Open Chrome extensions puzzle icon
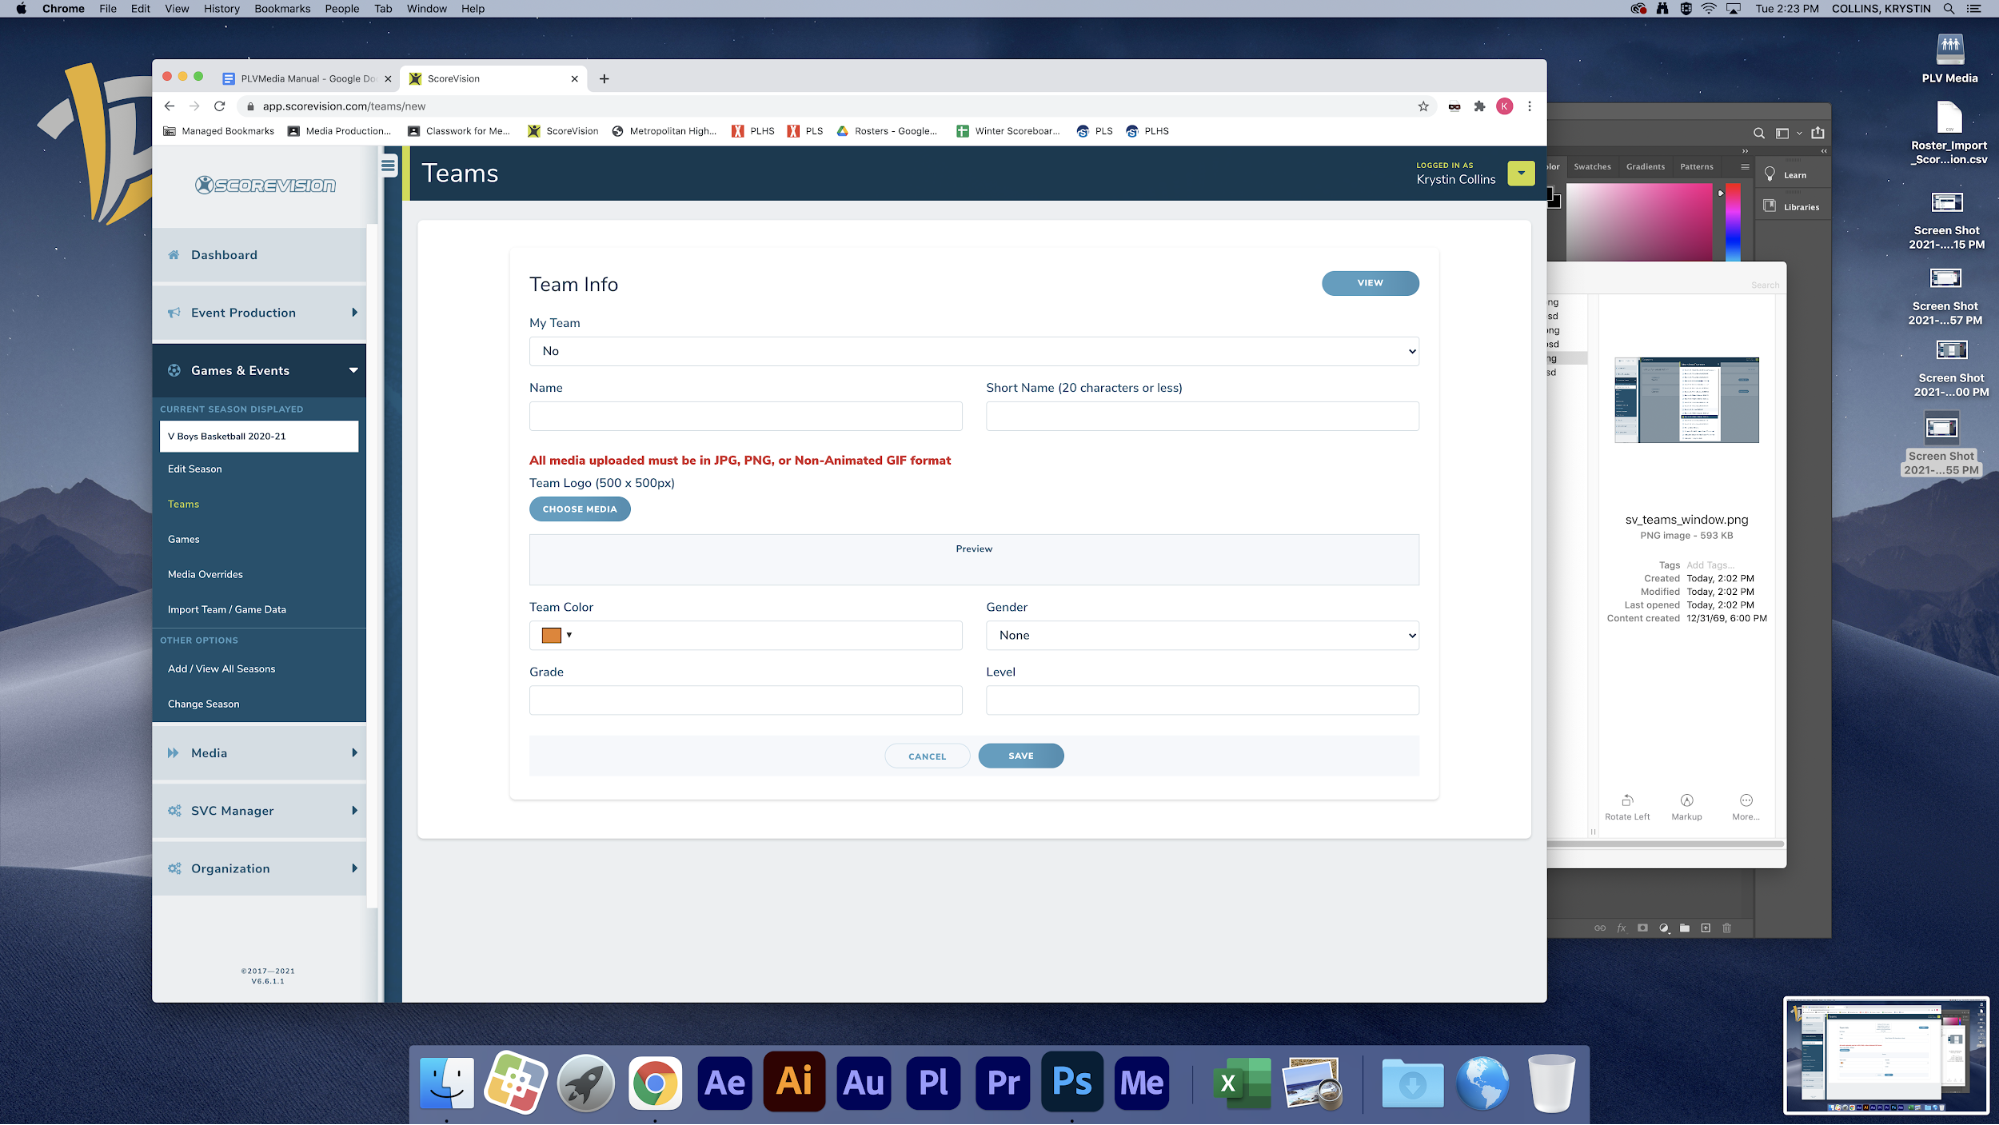 [1479, 106]
